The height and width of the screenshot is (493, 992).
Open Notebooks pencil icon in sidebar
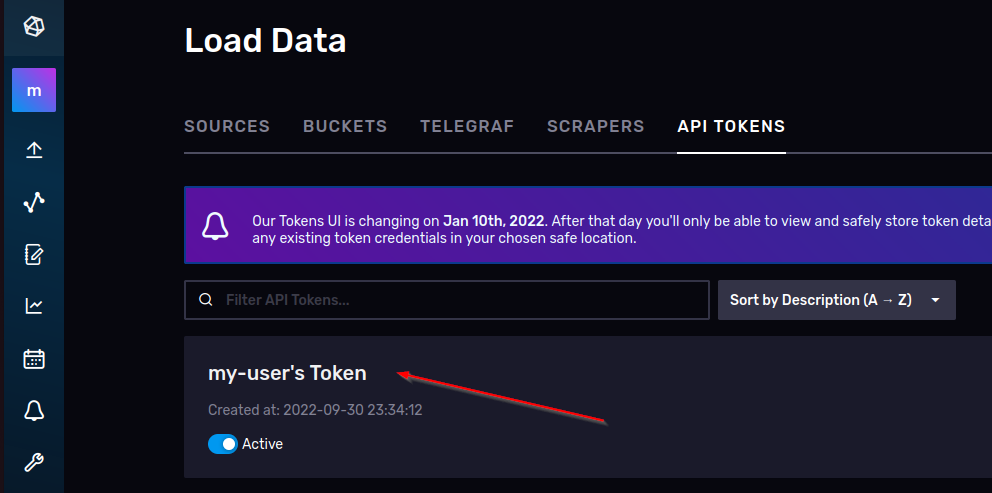(x=34, y=255)
